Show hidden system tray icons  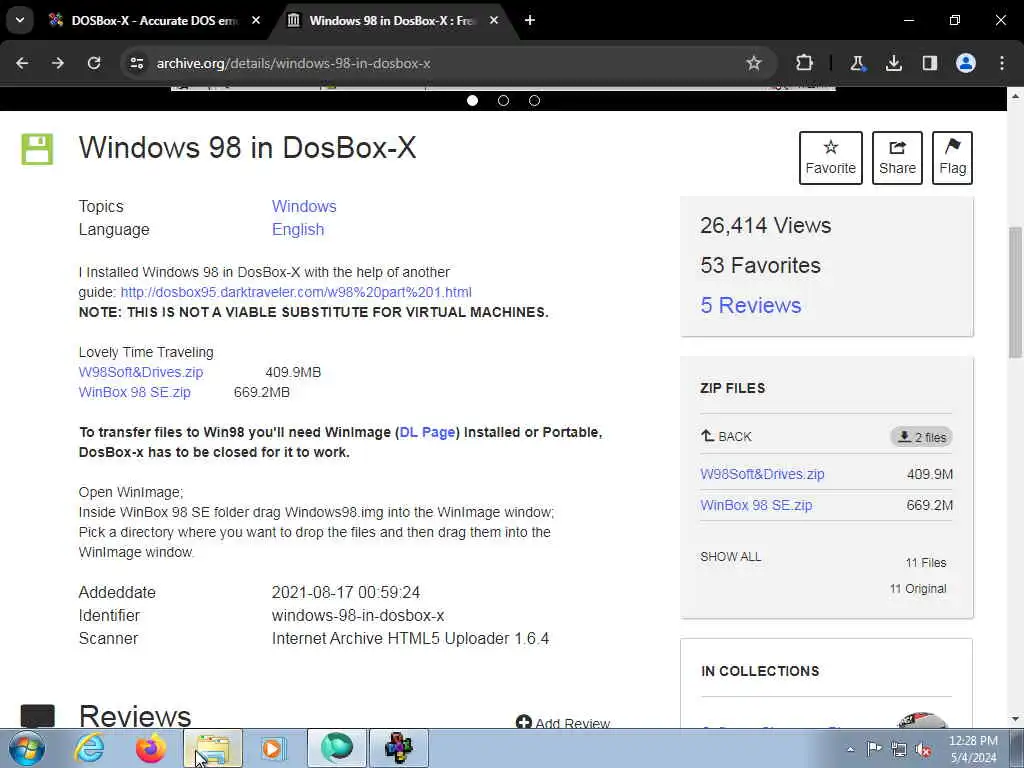pos(850,749)
